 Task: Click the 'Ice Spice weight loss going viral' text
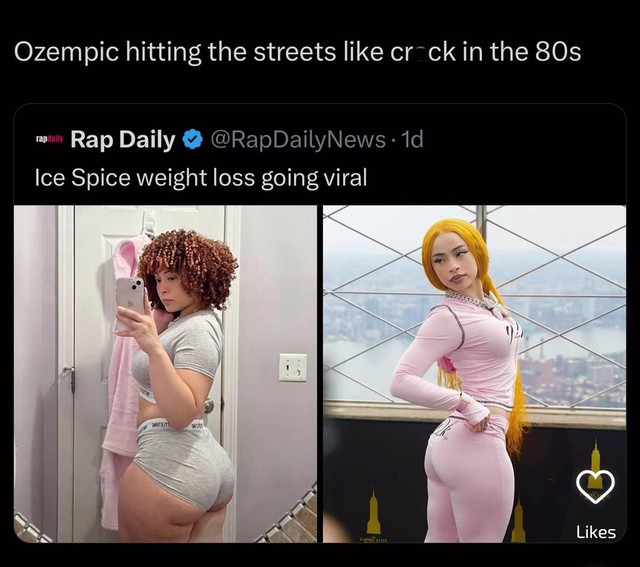click(201, 178)
